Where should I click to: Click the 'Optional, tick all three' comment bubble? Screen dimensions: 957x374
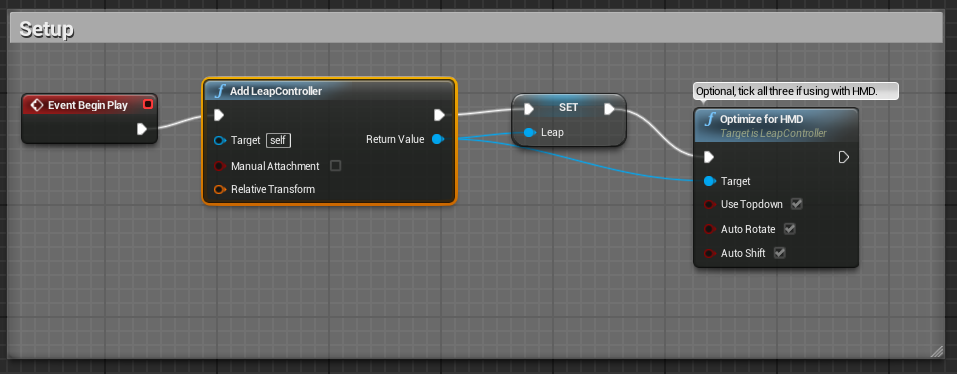(x=796, y=92)
